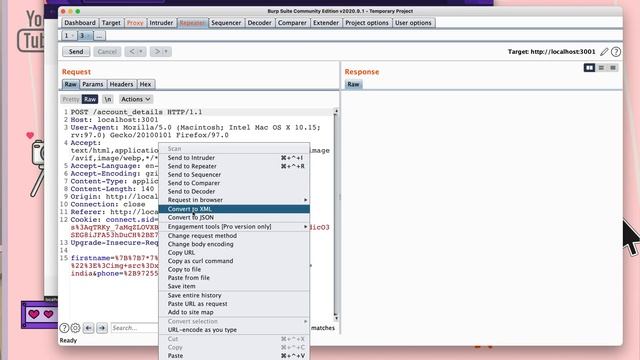The width and height of the screenshot is (640, 360).
Task: Choose Save entire history
Action: (234, 296)
